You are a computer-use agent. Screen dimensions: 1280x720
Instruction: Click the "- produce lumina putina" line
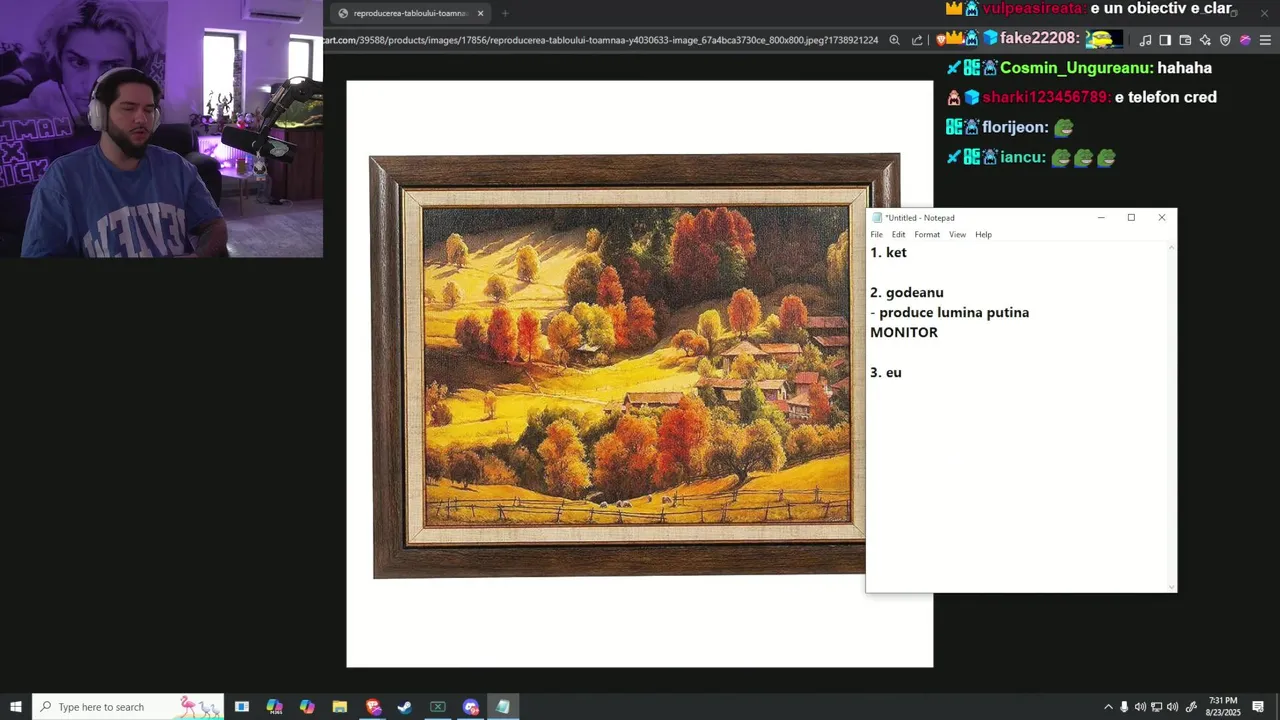[x=949, y=313]
